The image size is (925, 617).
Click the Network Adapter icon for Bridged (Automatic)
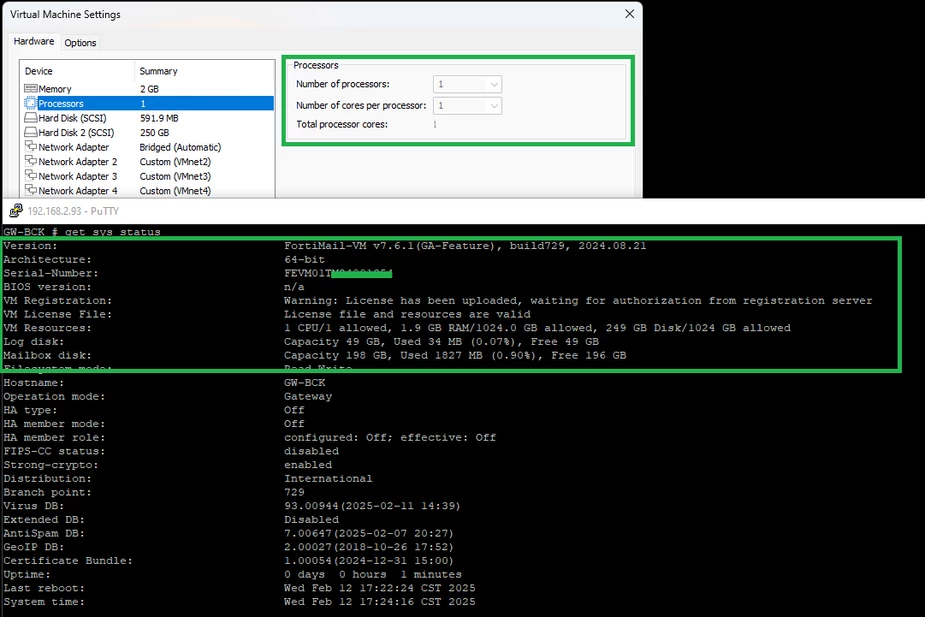(x=31, y=146)
